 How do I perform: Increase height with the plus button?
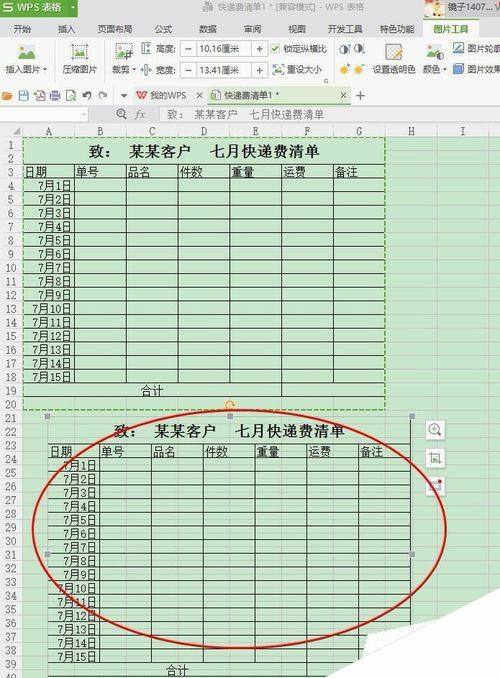tap(260, 49)
